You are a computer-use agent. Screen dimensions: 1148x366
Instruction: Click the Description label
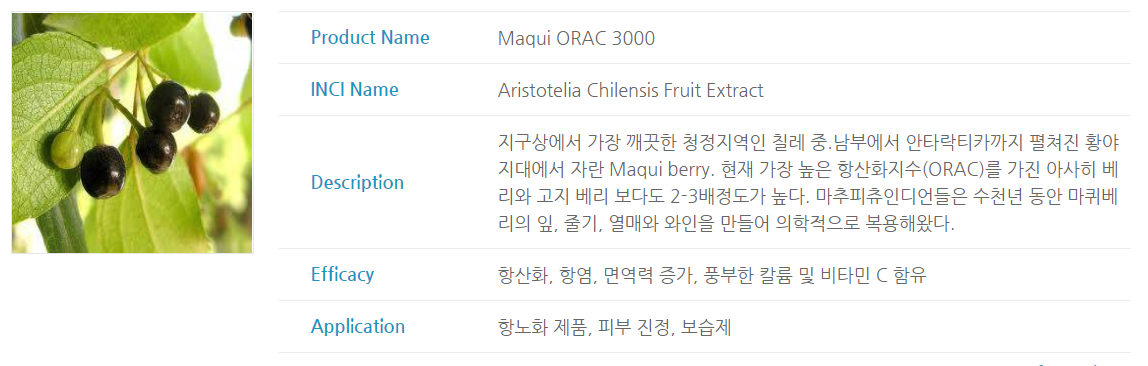tap(357, 182)
